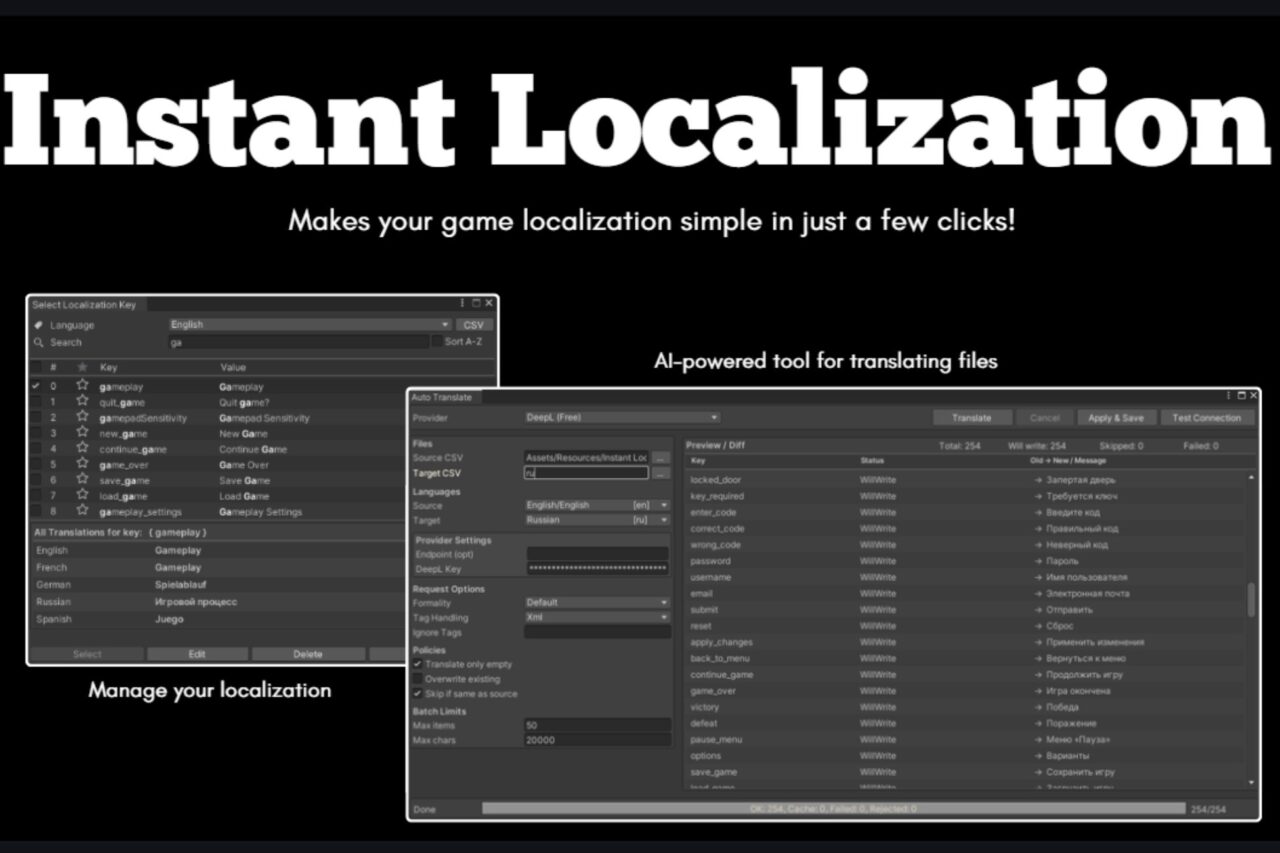
Task: Favorite the gameplay key via its star icon
Action: [83, 386]
